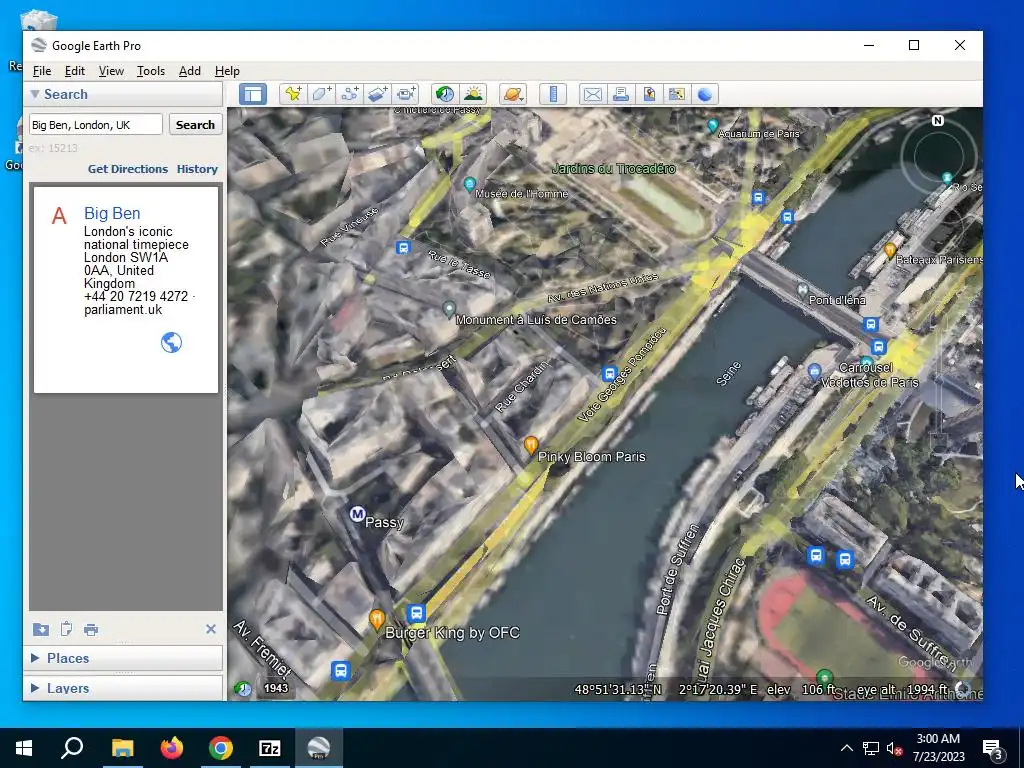Viewport: 1024px width, 768px height.
Task: Open the Add menu
Action: click(189, 71)
